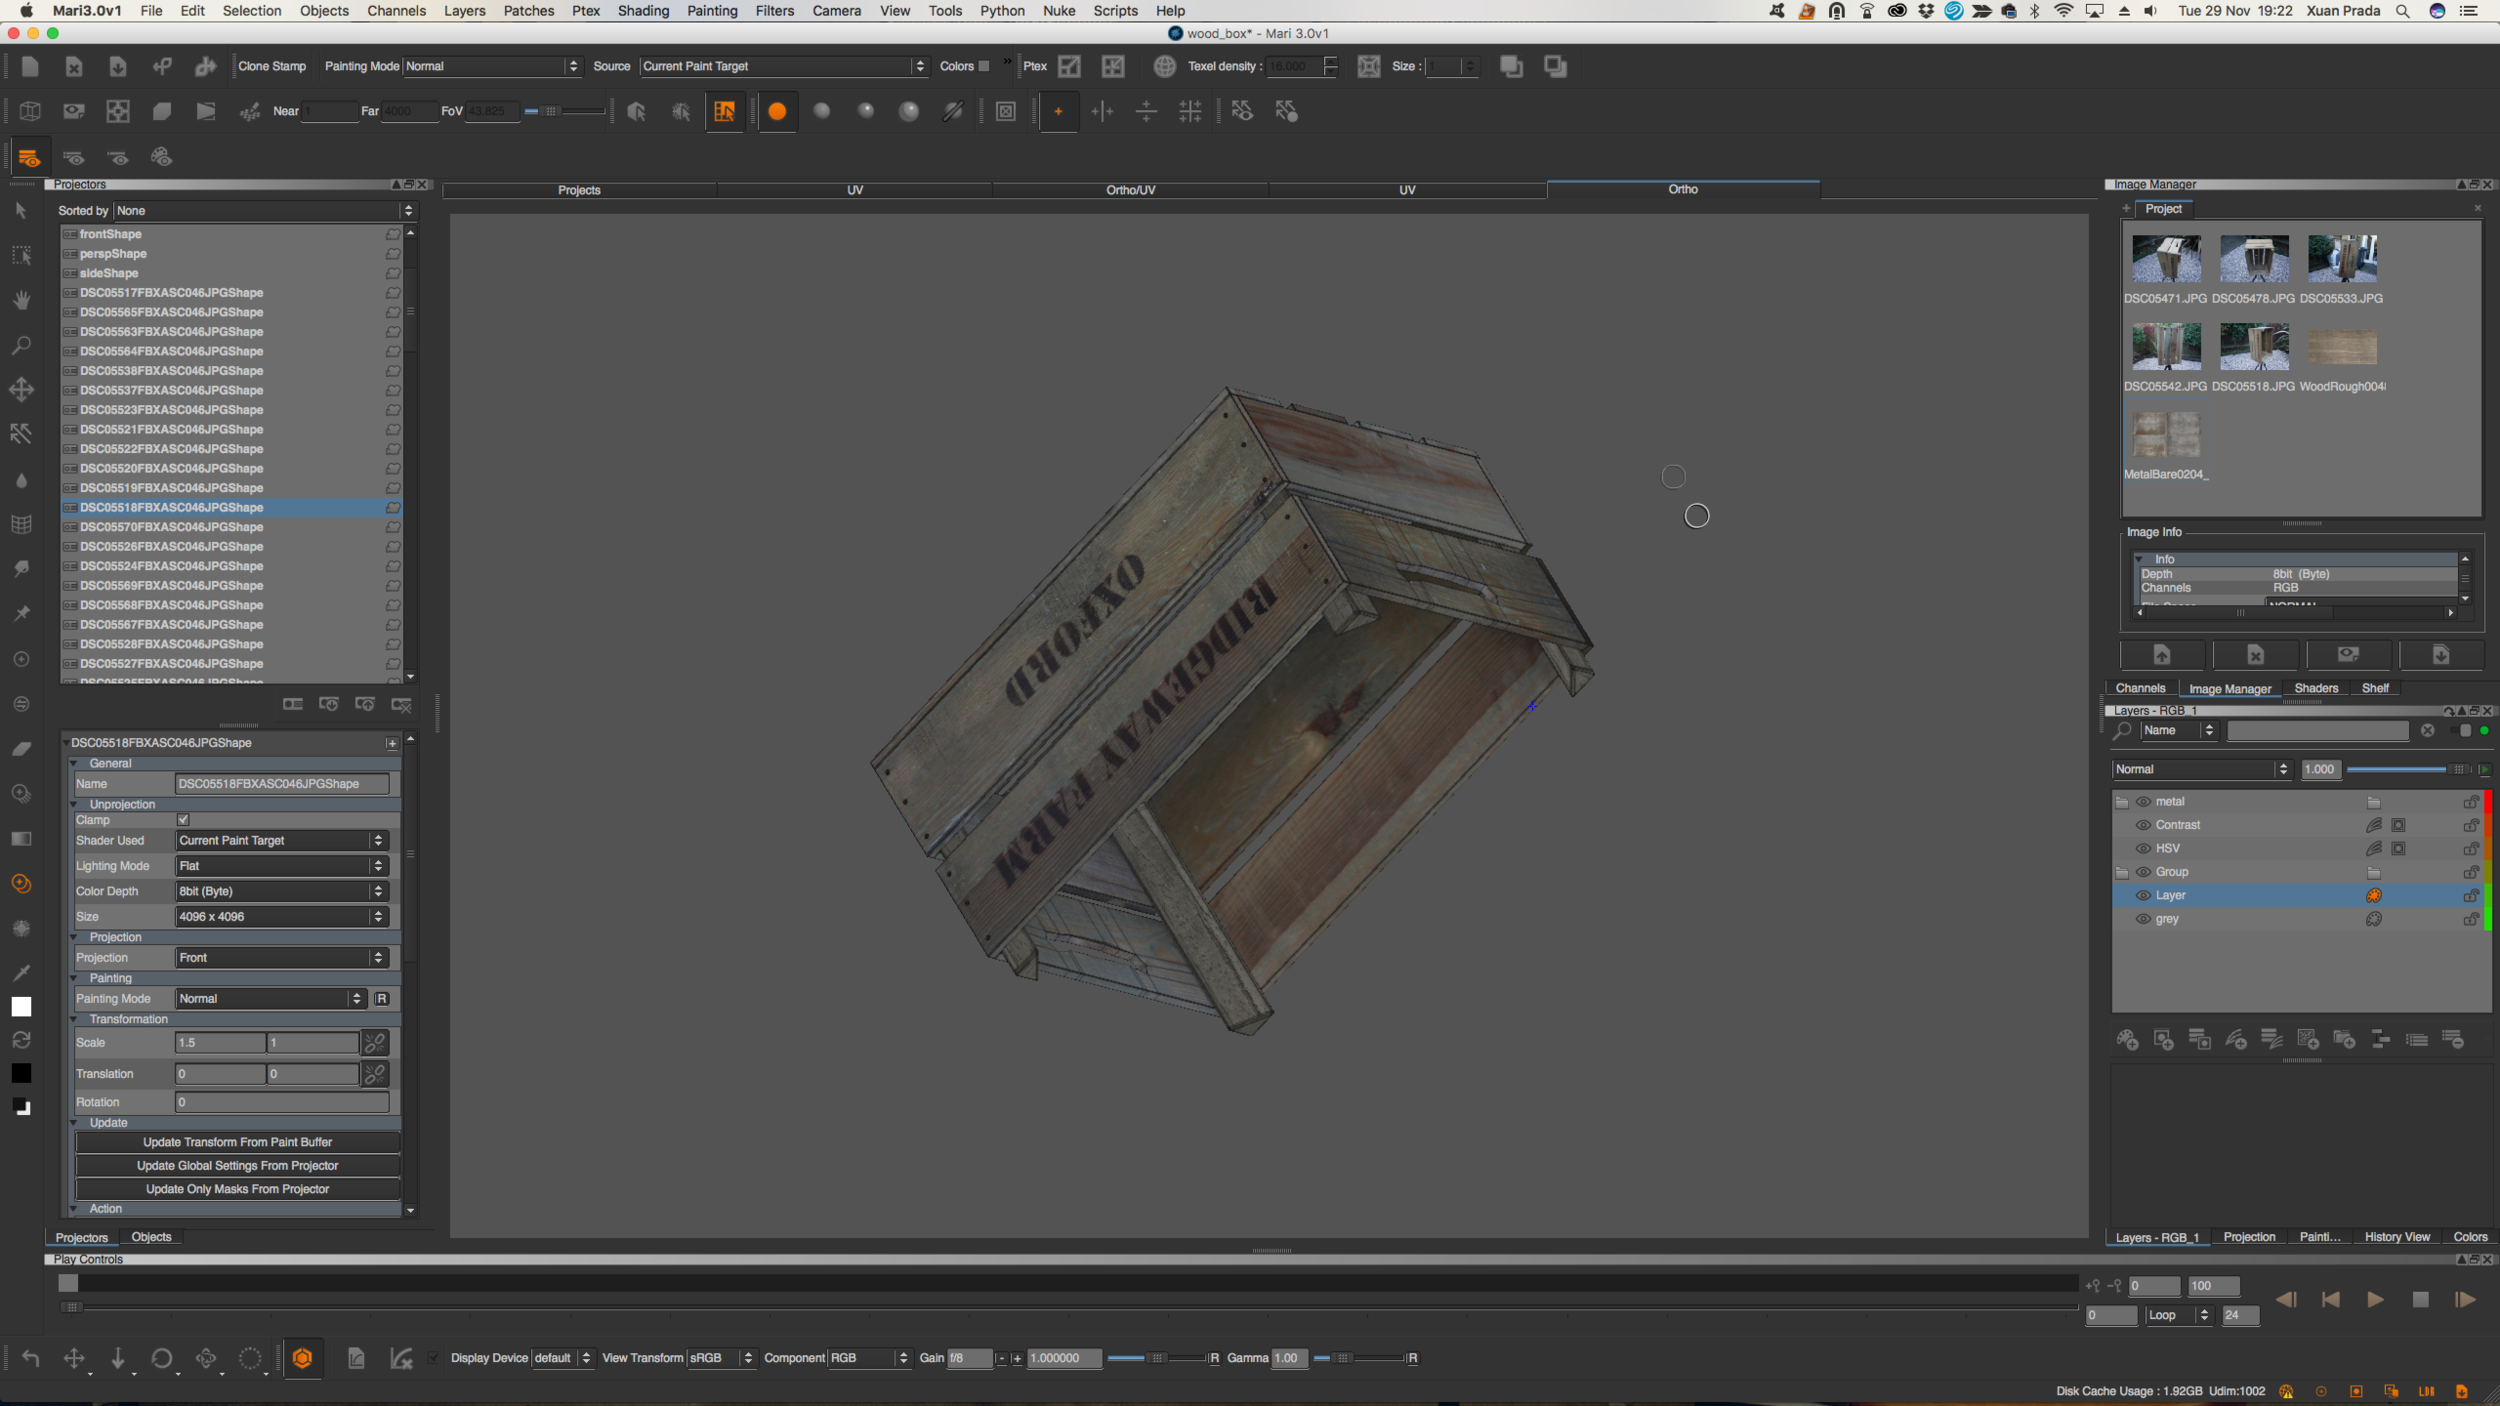Adjust the Gain slider
This screenshot has width=2500, height=1406.
pos(1157,1358)
